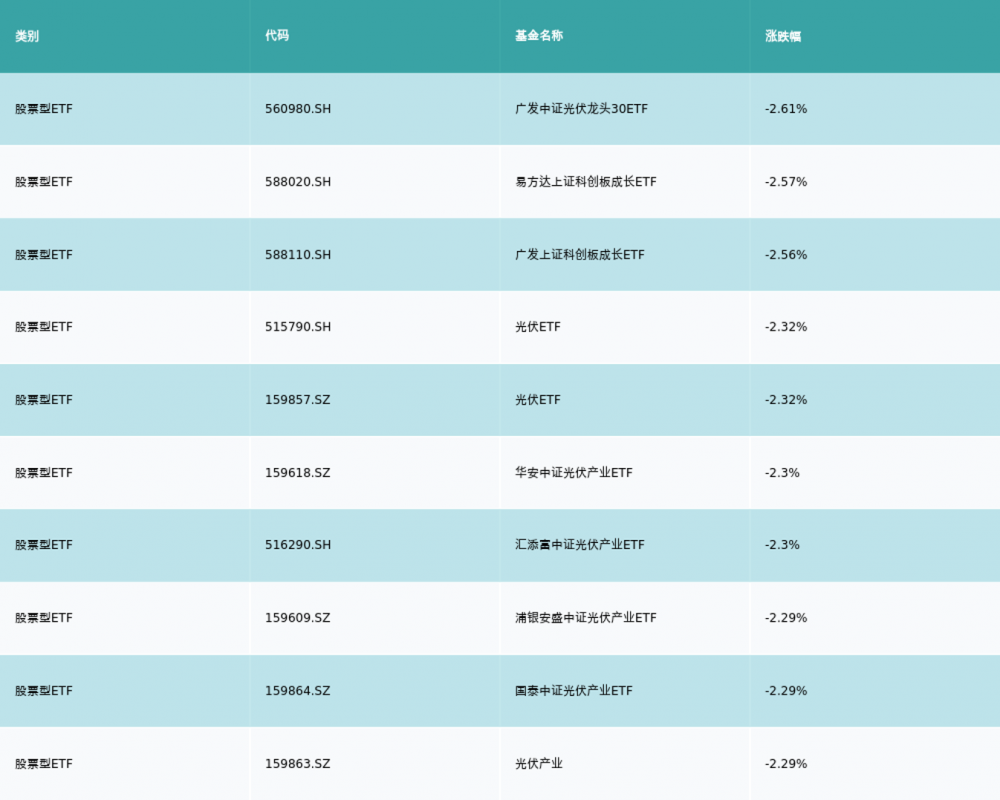
Task: Click 股票型ETF in the 588020.SH row
Action: point(44,182)
